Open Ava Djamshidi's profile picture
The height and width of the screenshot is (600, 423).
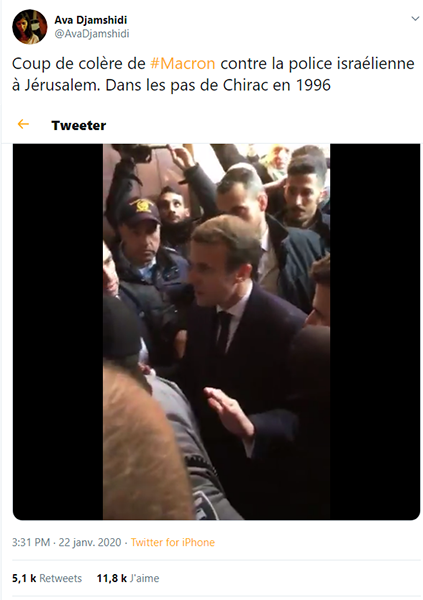click(x=29, y=27)
